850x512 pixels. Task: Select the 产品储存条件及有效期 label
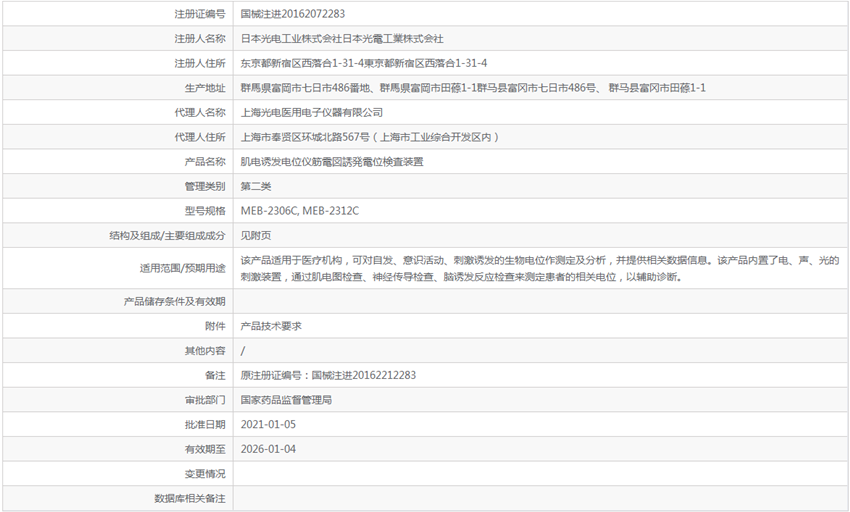175,301
